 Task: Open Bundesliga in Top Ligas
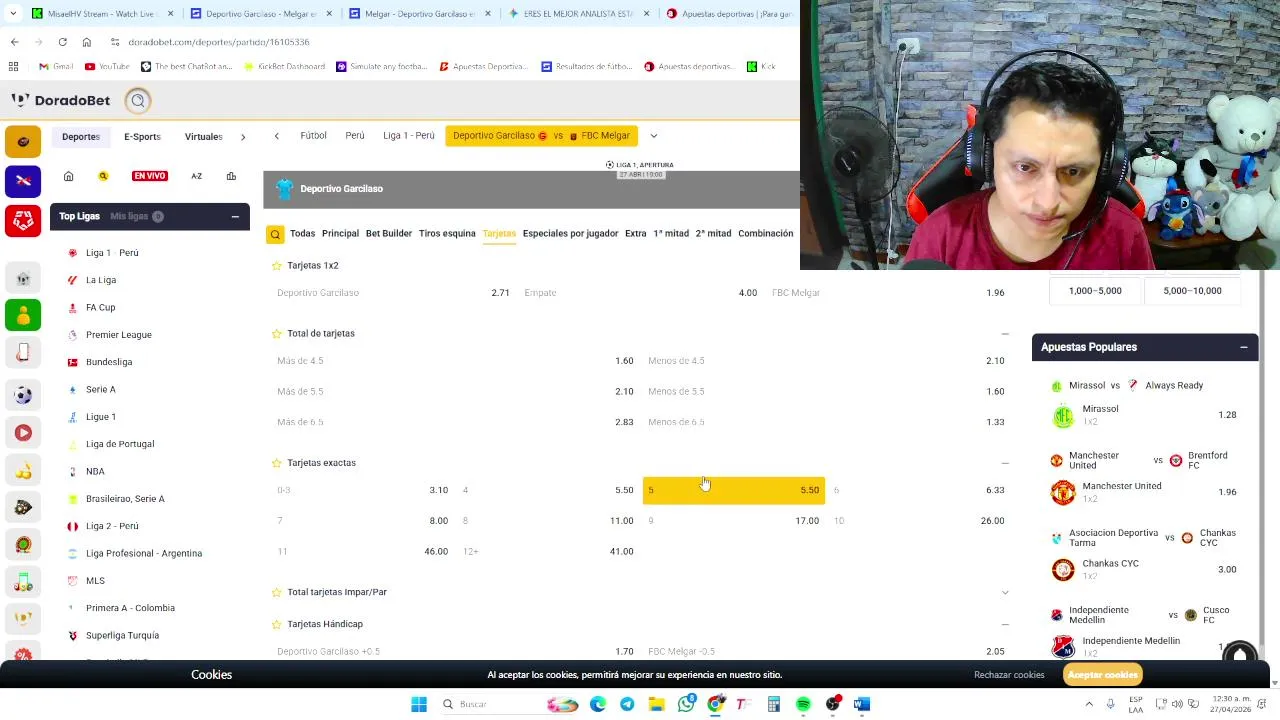click(x=109, y=362)
